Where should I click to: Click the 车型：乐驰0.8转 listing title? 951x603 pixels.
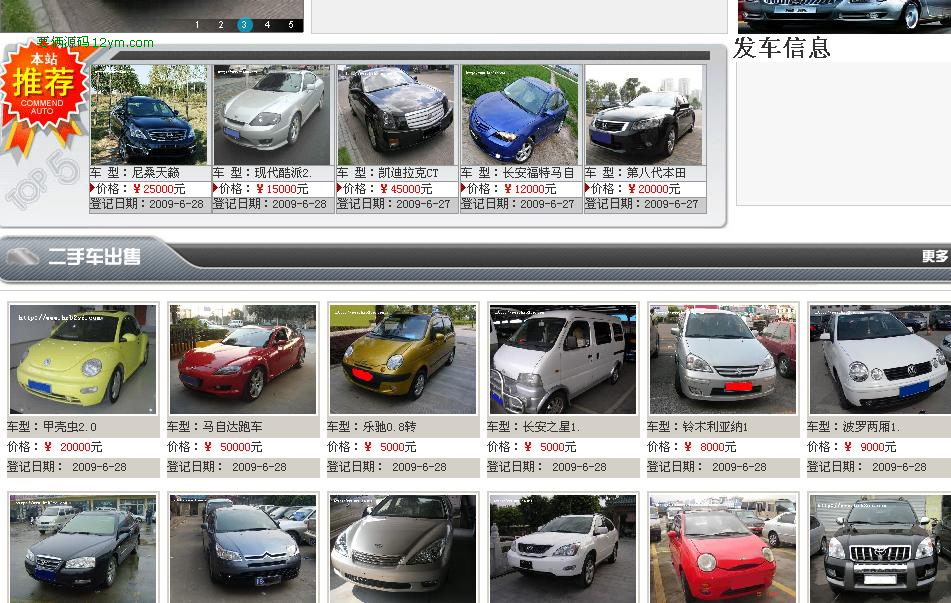372,426
